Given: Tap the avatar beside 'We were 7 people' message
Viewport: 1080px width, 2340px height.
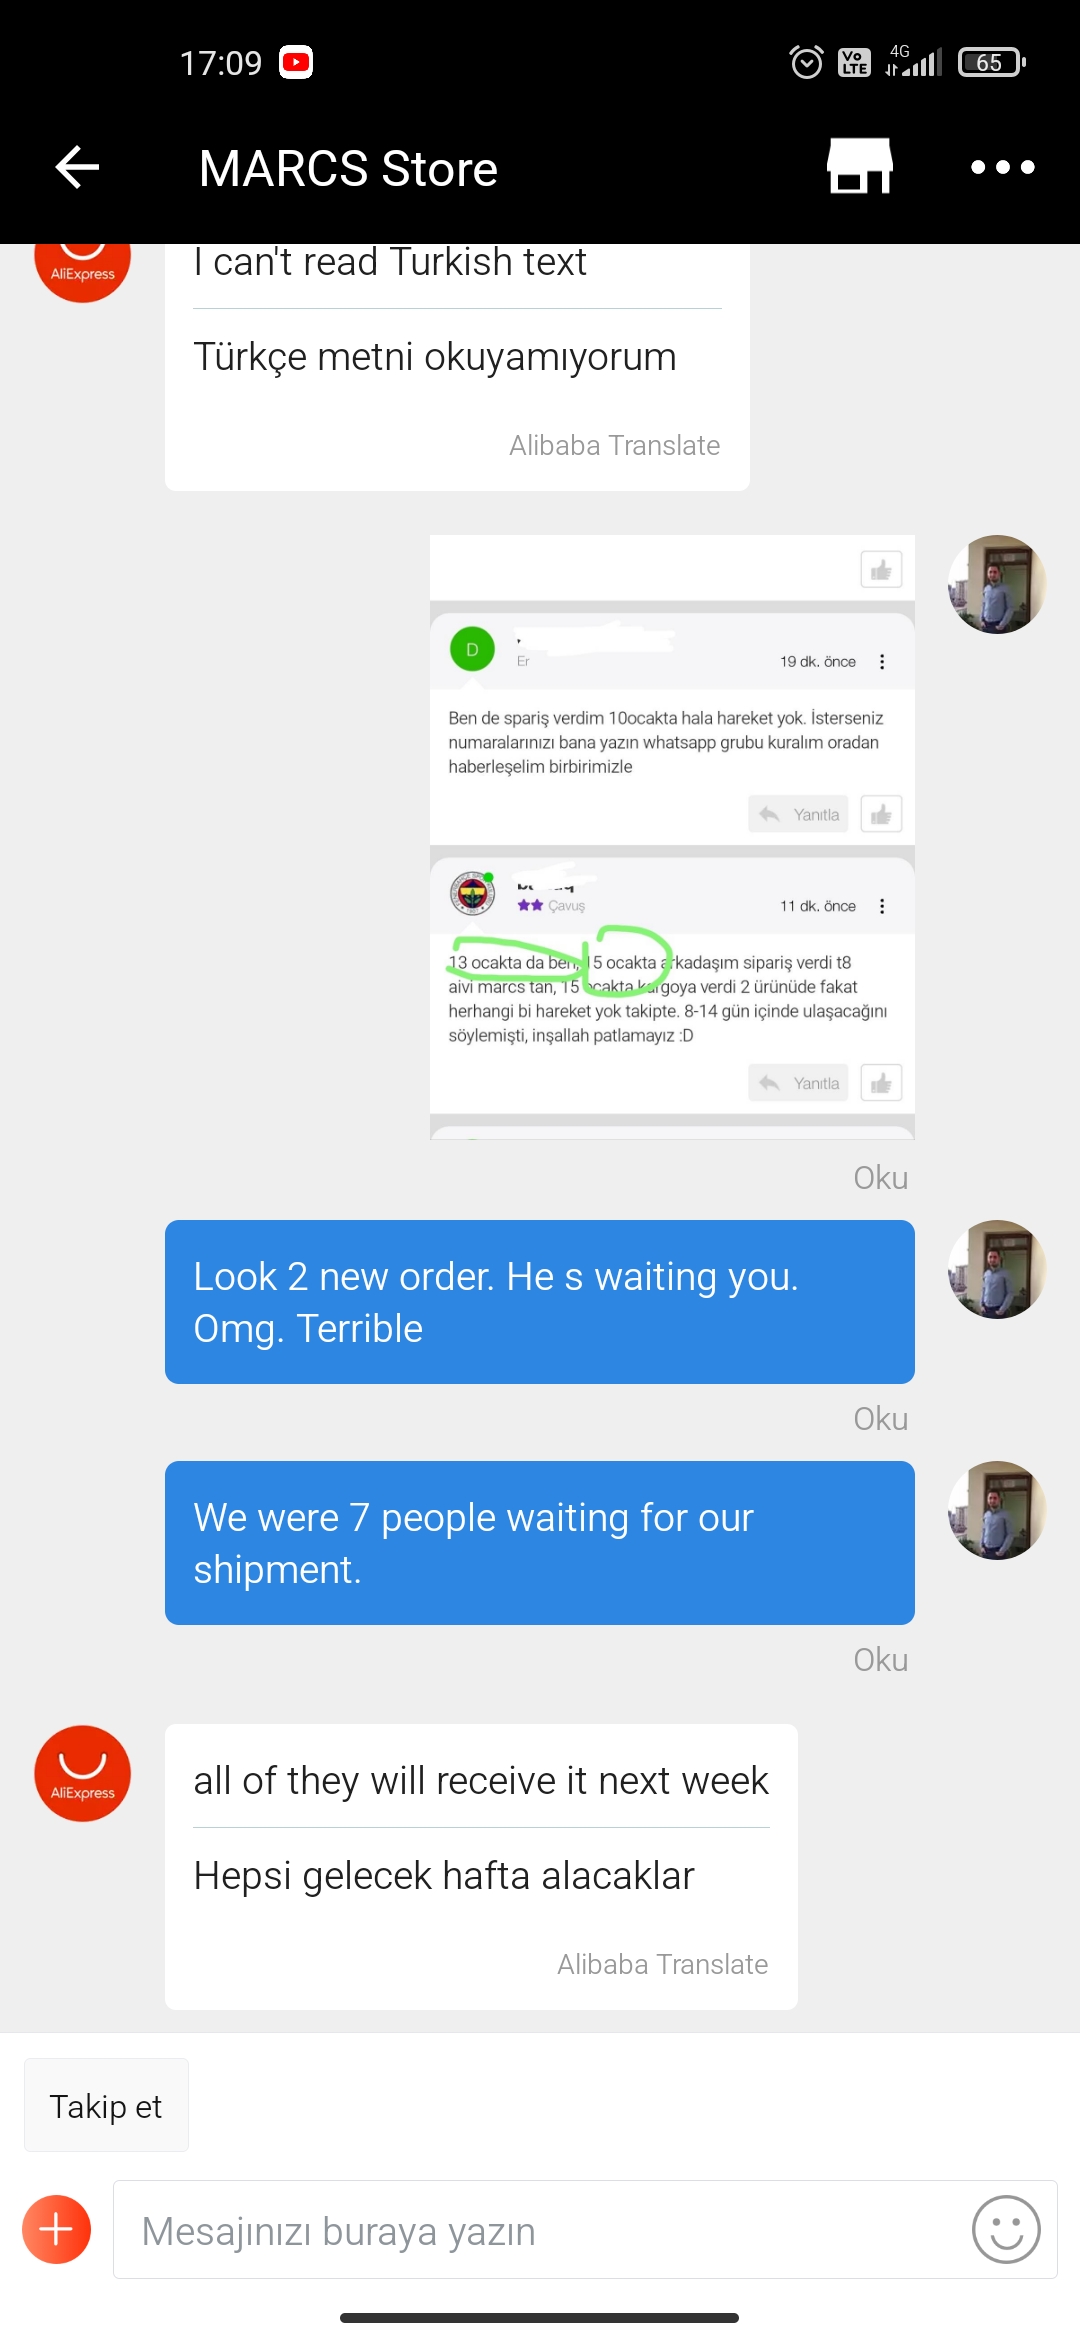Looking at the screenshot, I should coord(997,1510).
